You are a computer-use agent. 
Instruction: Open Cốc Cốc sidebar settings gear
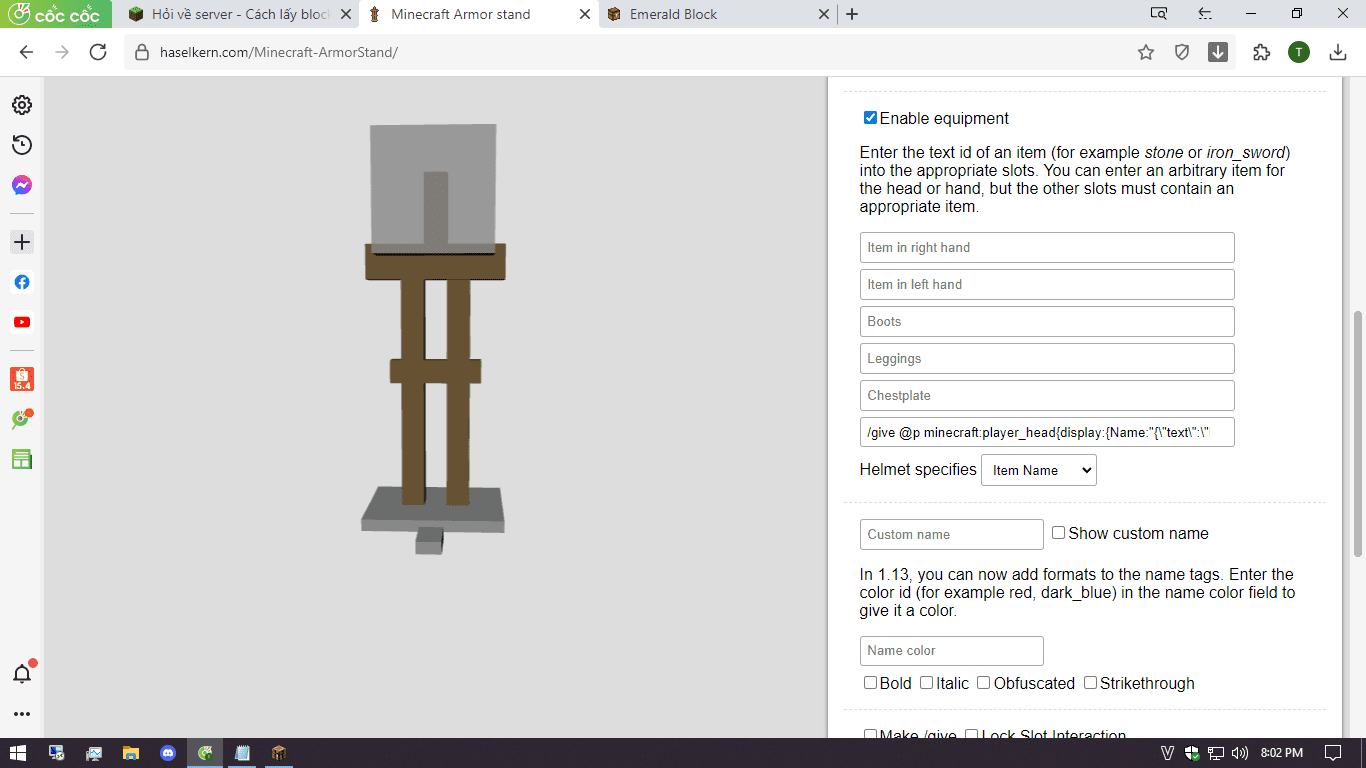coord(22,105)
